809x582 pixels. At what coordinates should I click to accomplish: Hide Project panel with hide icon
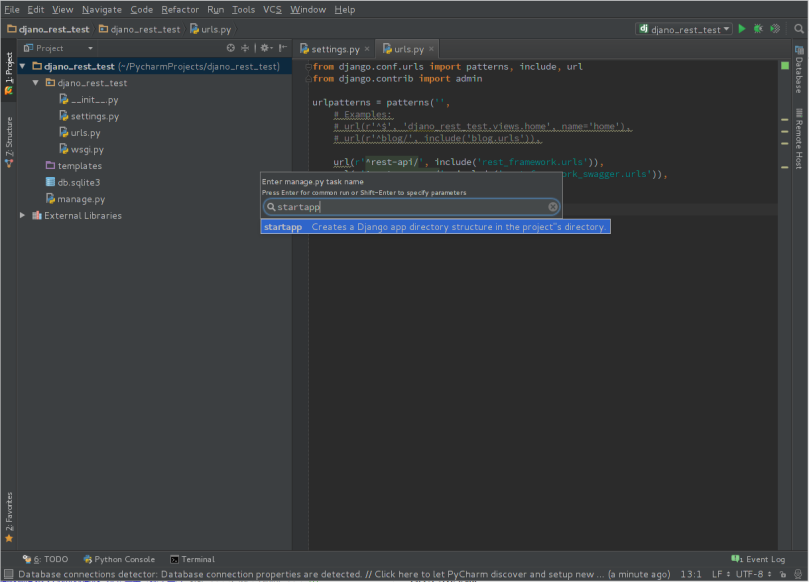[283, 48]
